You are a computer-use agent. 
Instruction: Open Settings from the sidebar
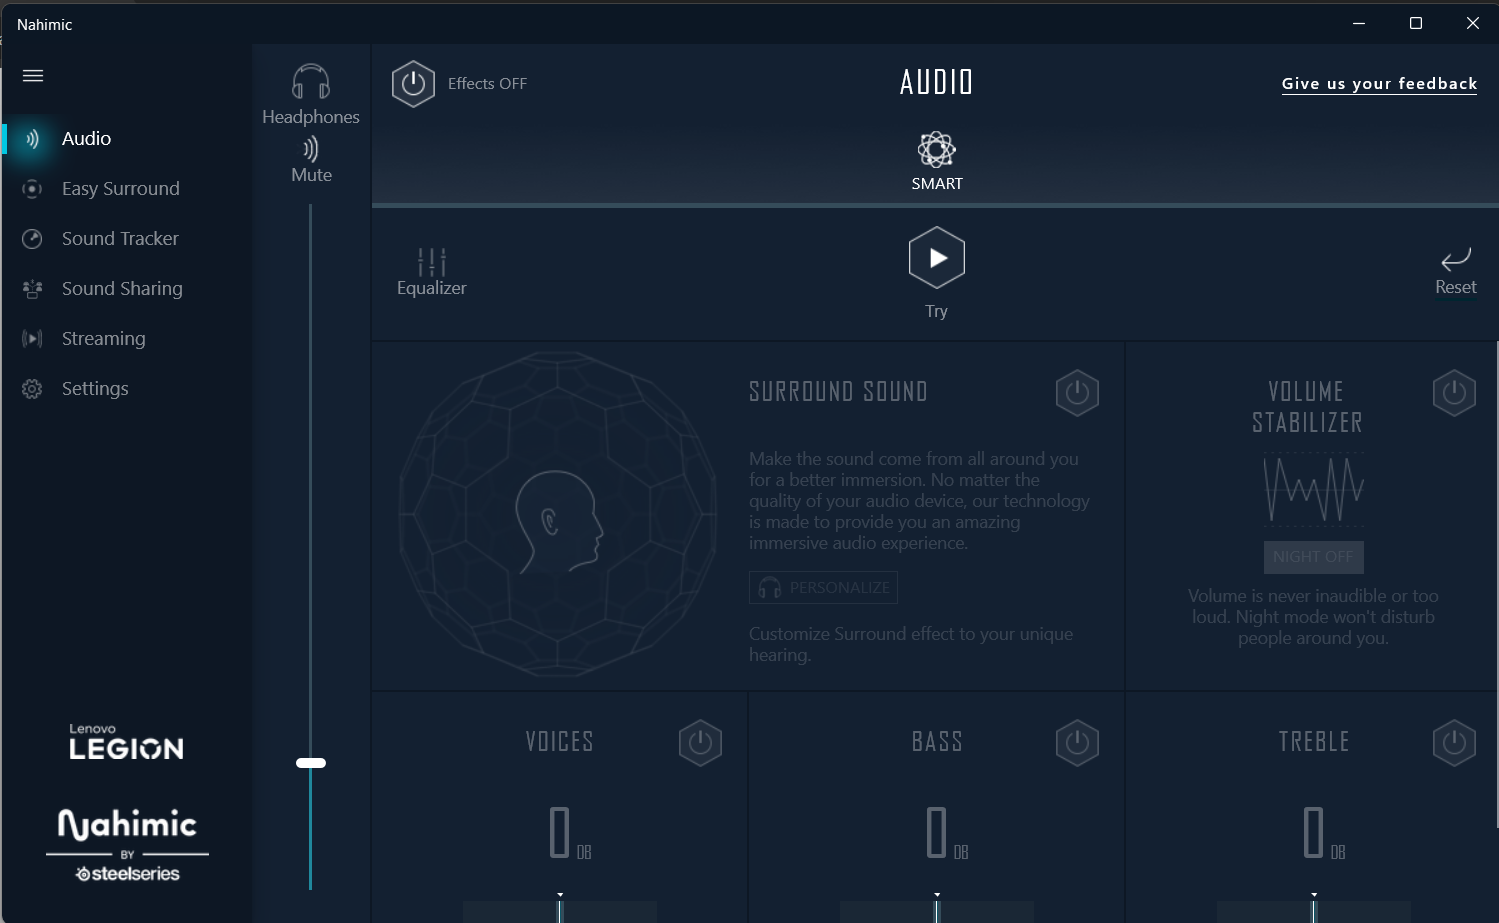tap(95, 389)
